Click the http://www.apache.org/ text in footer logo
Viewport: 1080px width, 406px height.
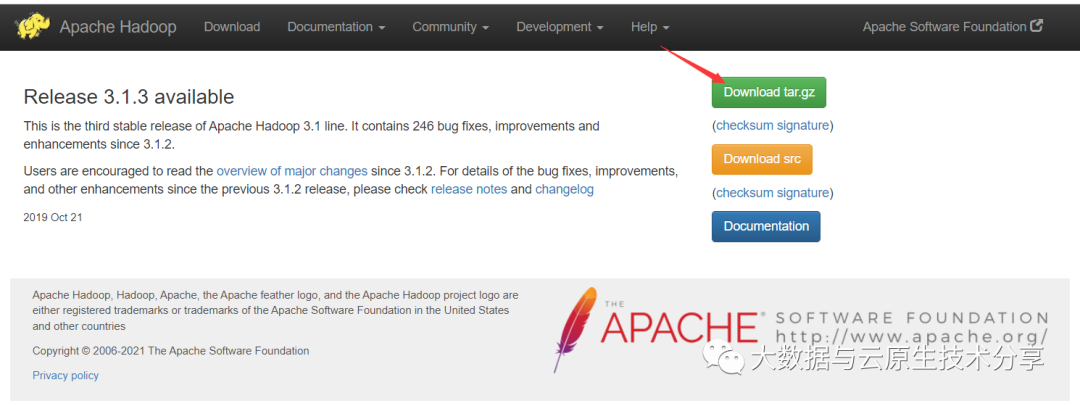pyautogui.click(x=912, y=336)
